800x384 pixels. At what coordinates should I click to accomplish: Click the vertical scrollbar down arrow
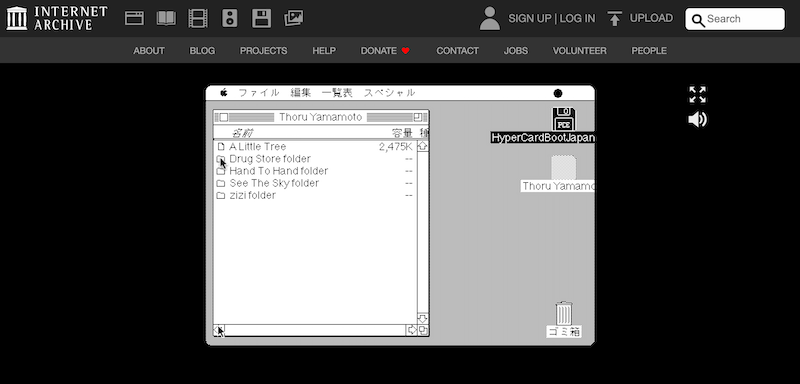pos(423,319)
